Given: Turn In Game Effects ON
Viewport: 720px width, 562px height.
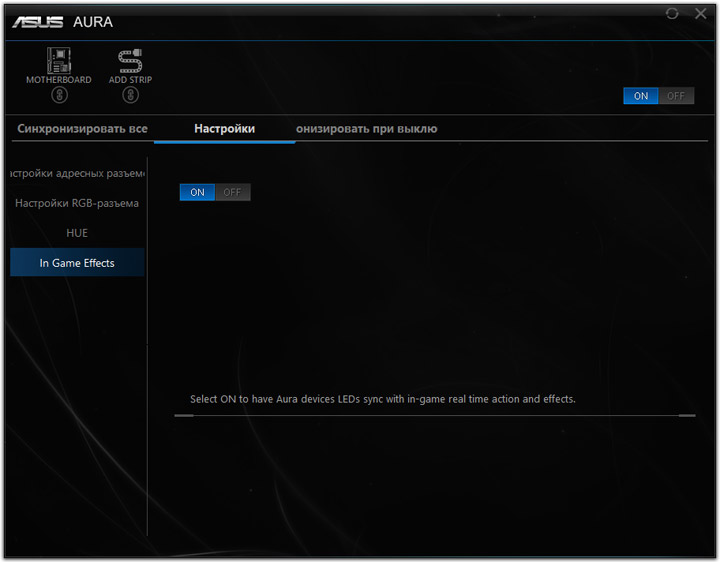Looking at the screenshot, I should click(x=197, y=192).
